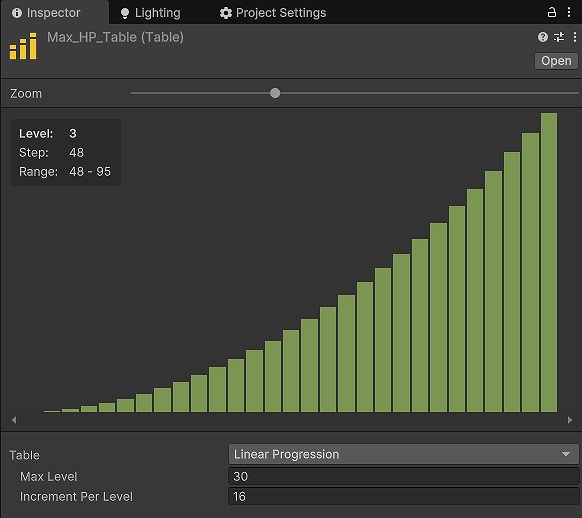Open the help reference icon

pos(543,37)
